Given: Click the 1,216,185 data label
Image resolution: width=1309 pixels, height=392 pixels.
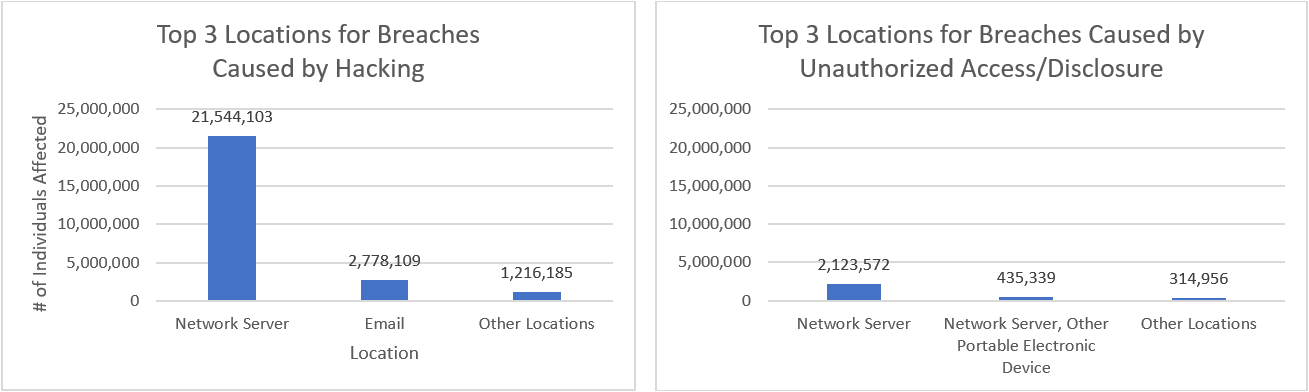Looking at the screenshot, I should click(x=537, y=272).
